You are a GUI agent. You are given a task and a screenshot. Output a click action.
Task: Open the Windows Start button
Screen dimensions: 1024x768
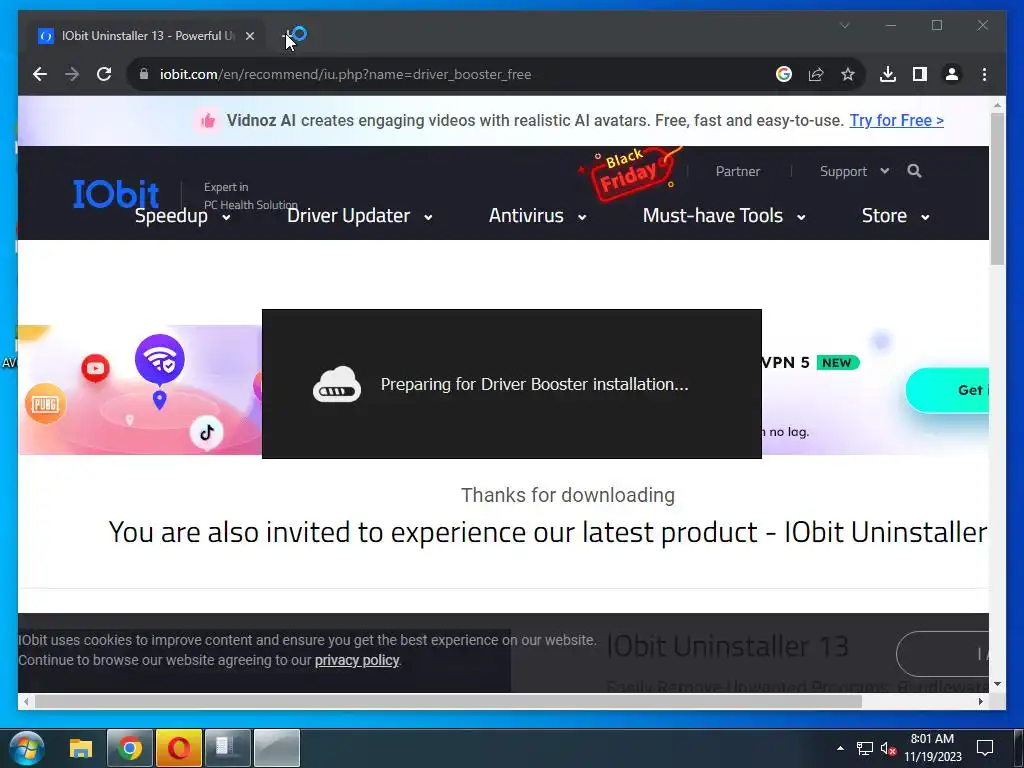(27, 748)
